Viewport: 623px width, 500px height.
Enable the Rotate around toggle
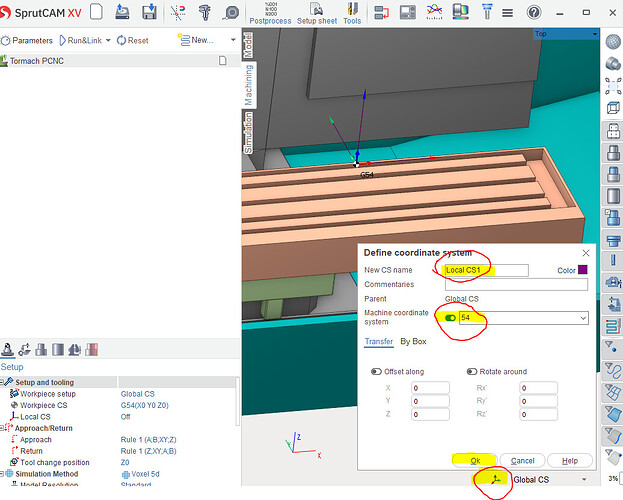471,371
